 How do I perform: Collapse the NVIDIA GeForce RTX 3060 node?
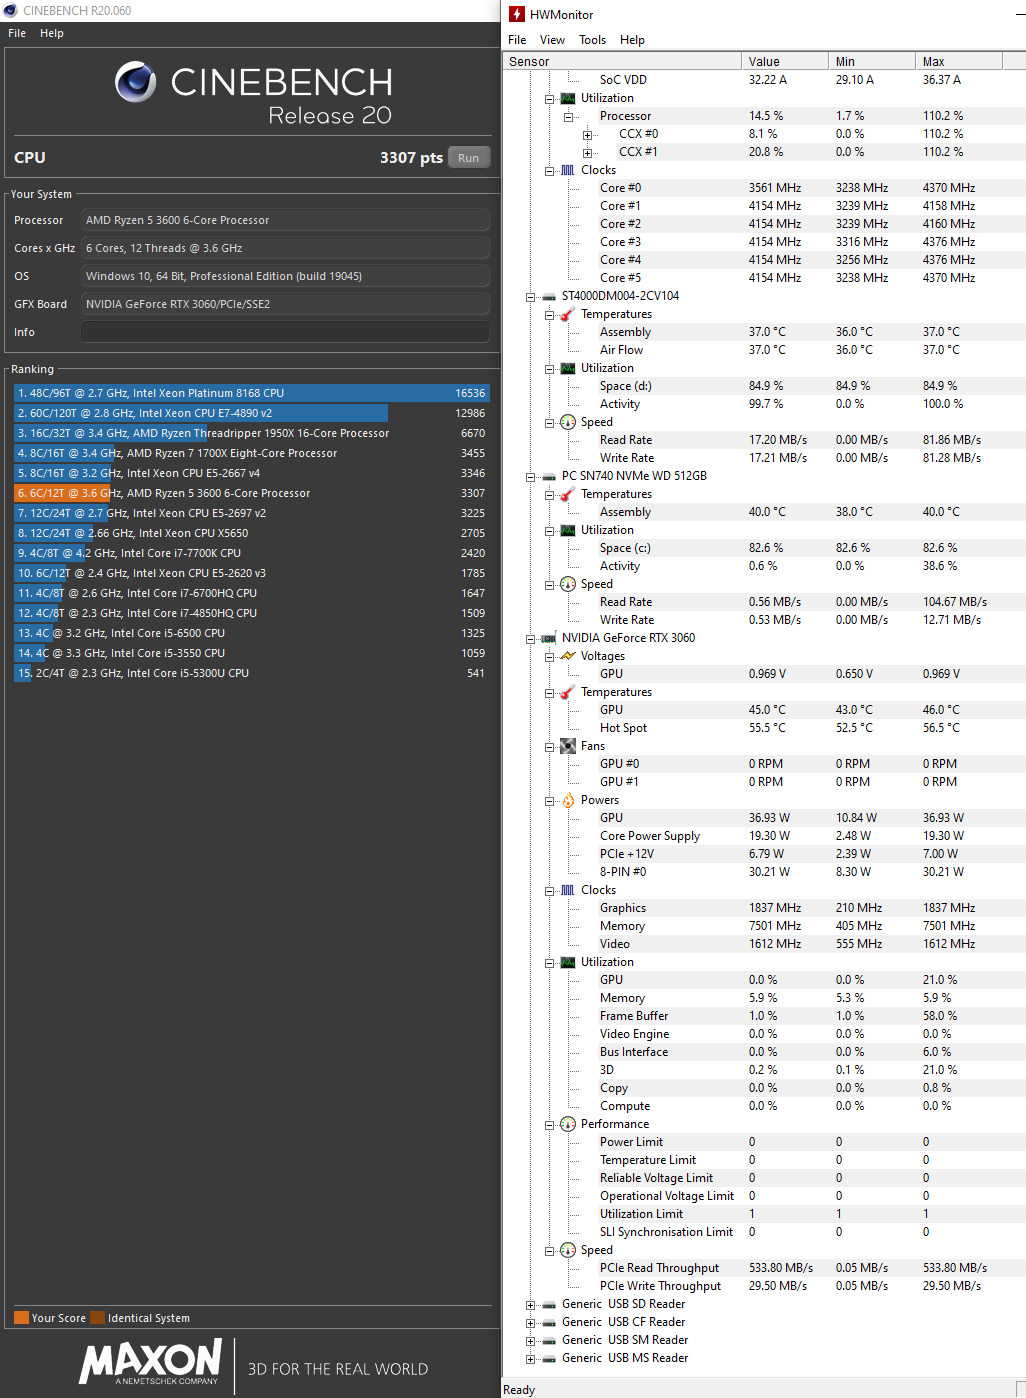(x=530, y=639)
